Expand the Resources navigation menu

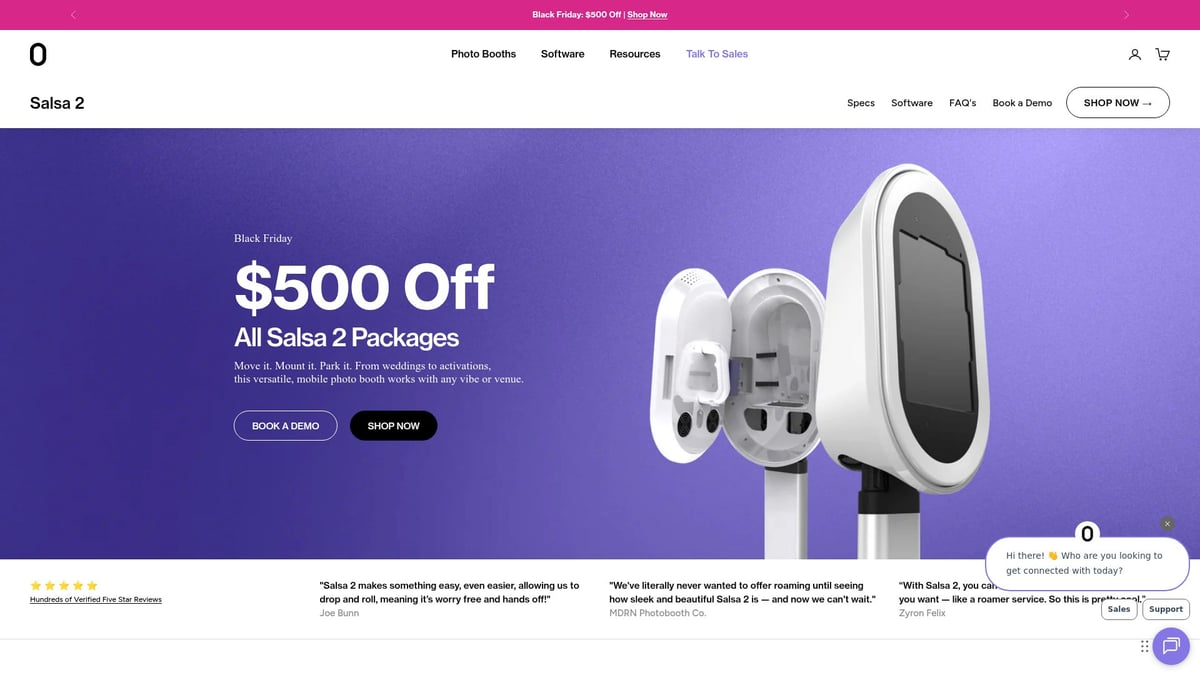coord(635,54)
